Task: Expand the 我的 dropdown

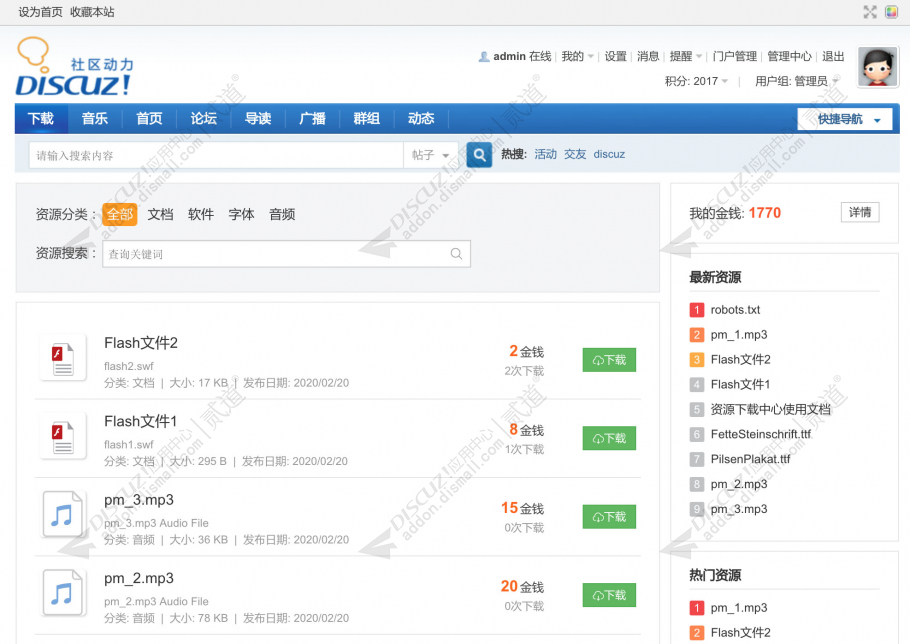Action: tap(577, 56)
